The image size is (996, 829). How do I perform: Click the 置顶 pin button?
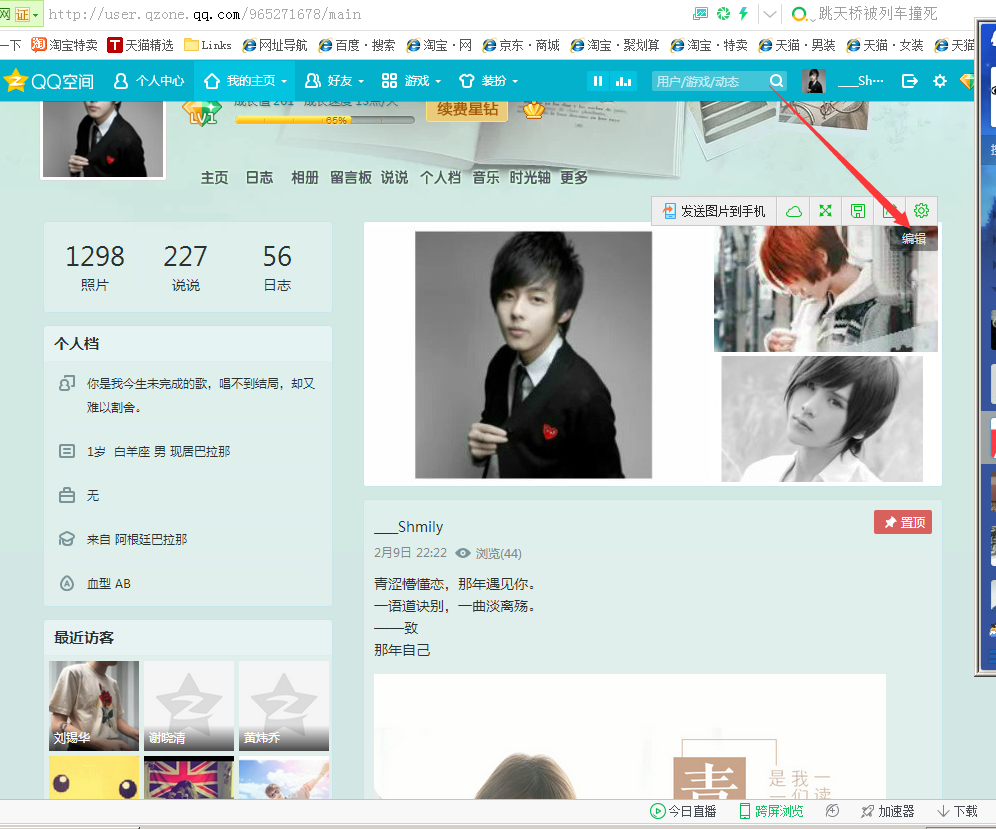(903, 522)
